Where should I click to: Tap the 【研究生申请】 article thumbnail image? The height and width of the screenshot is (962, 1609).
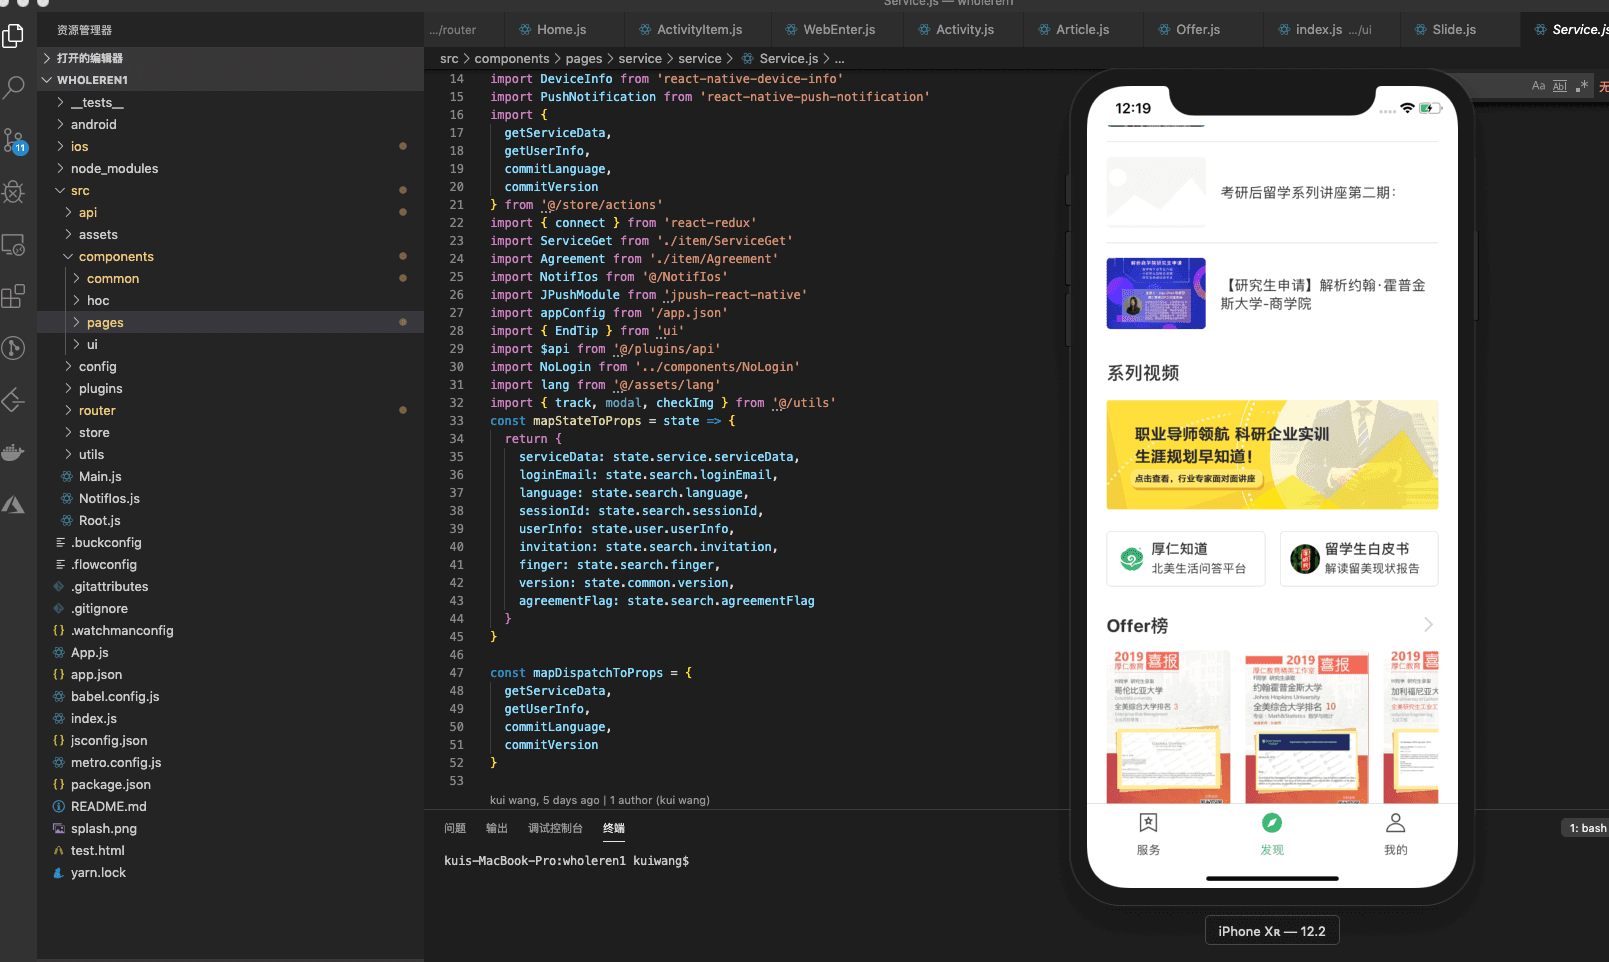click(1156, 293)
